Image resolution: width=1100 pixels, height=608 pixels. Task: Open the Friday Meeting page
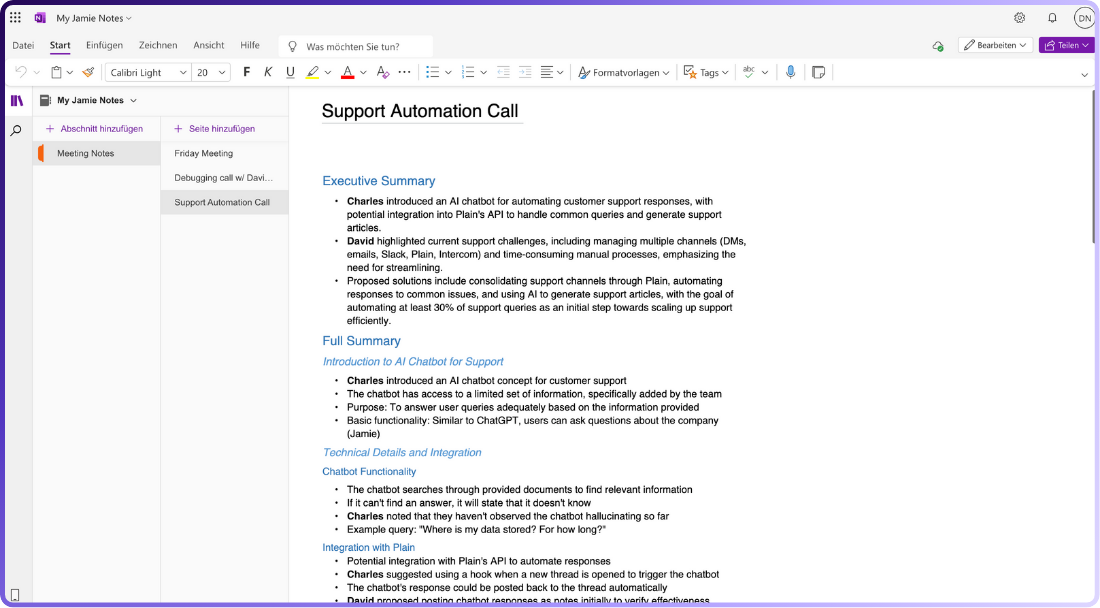(224, 153)
